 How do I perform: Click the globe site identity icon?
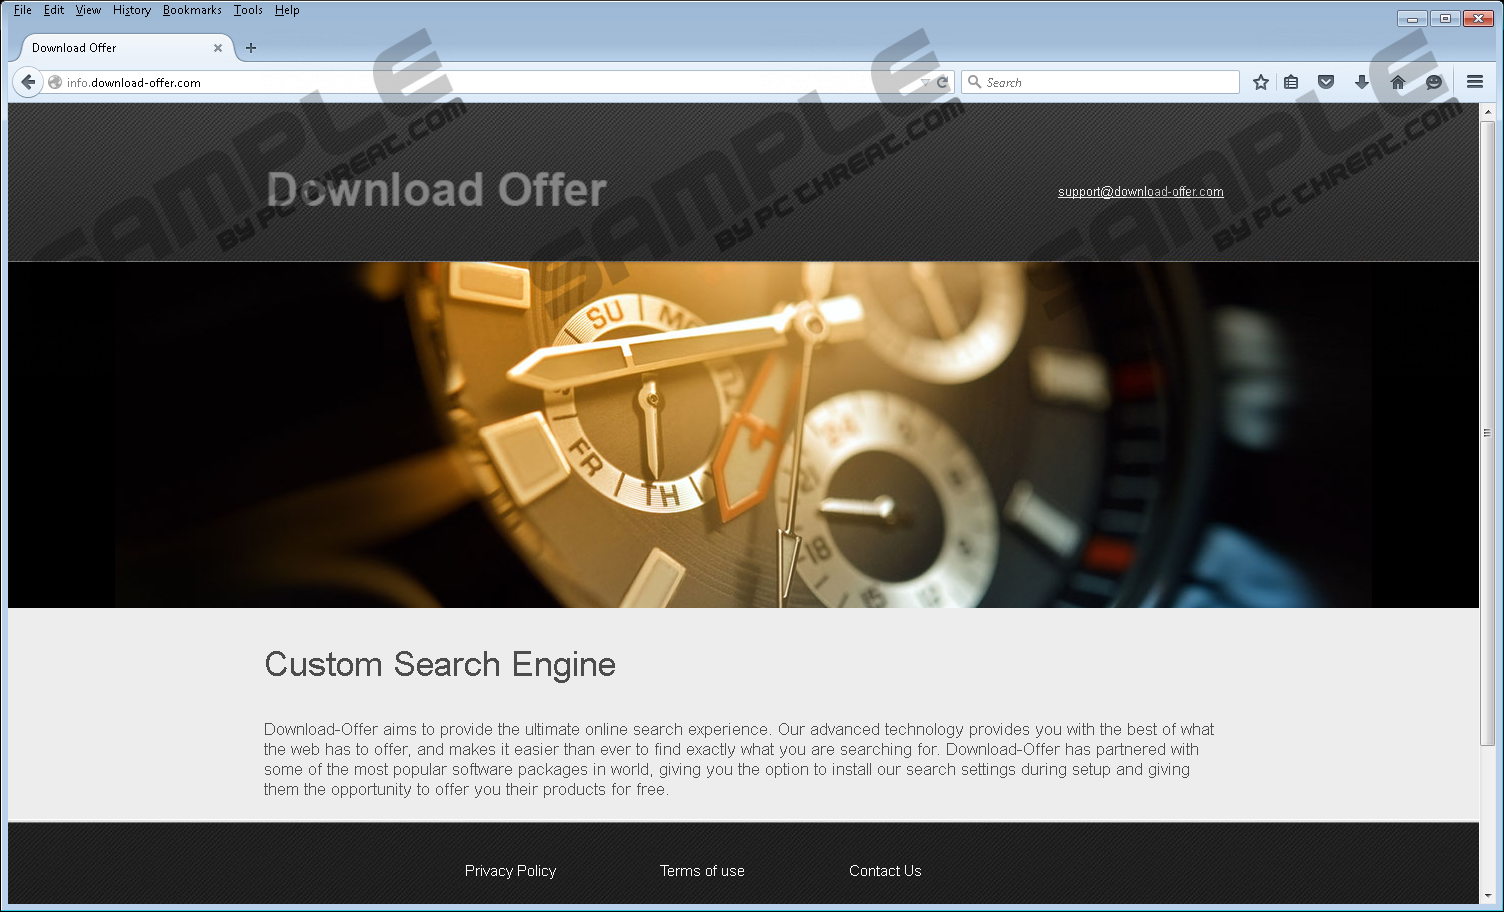coord(55,82)
